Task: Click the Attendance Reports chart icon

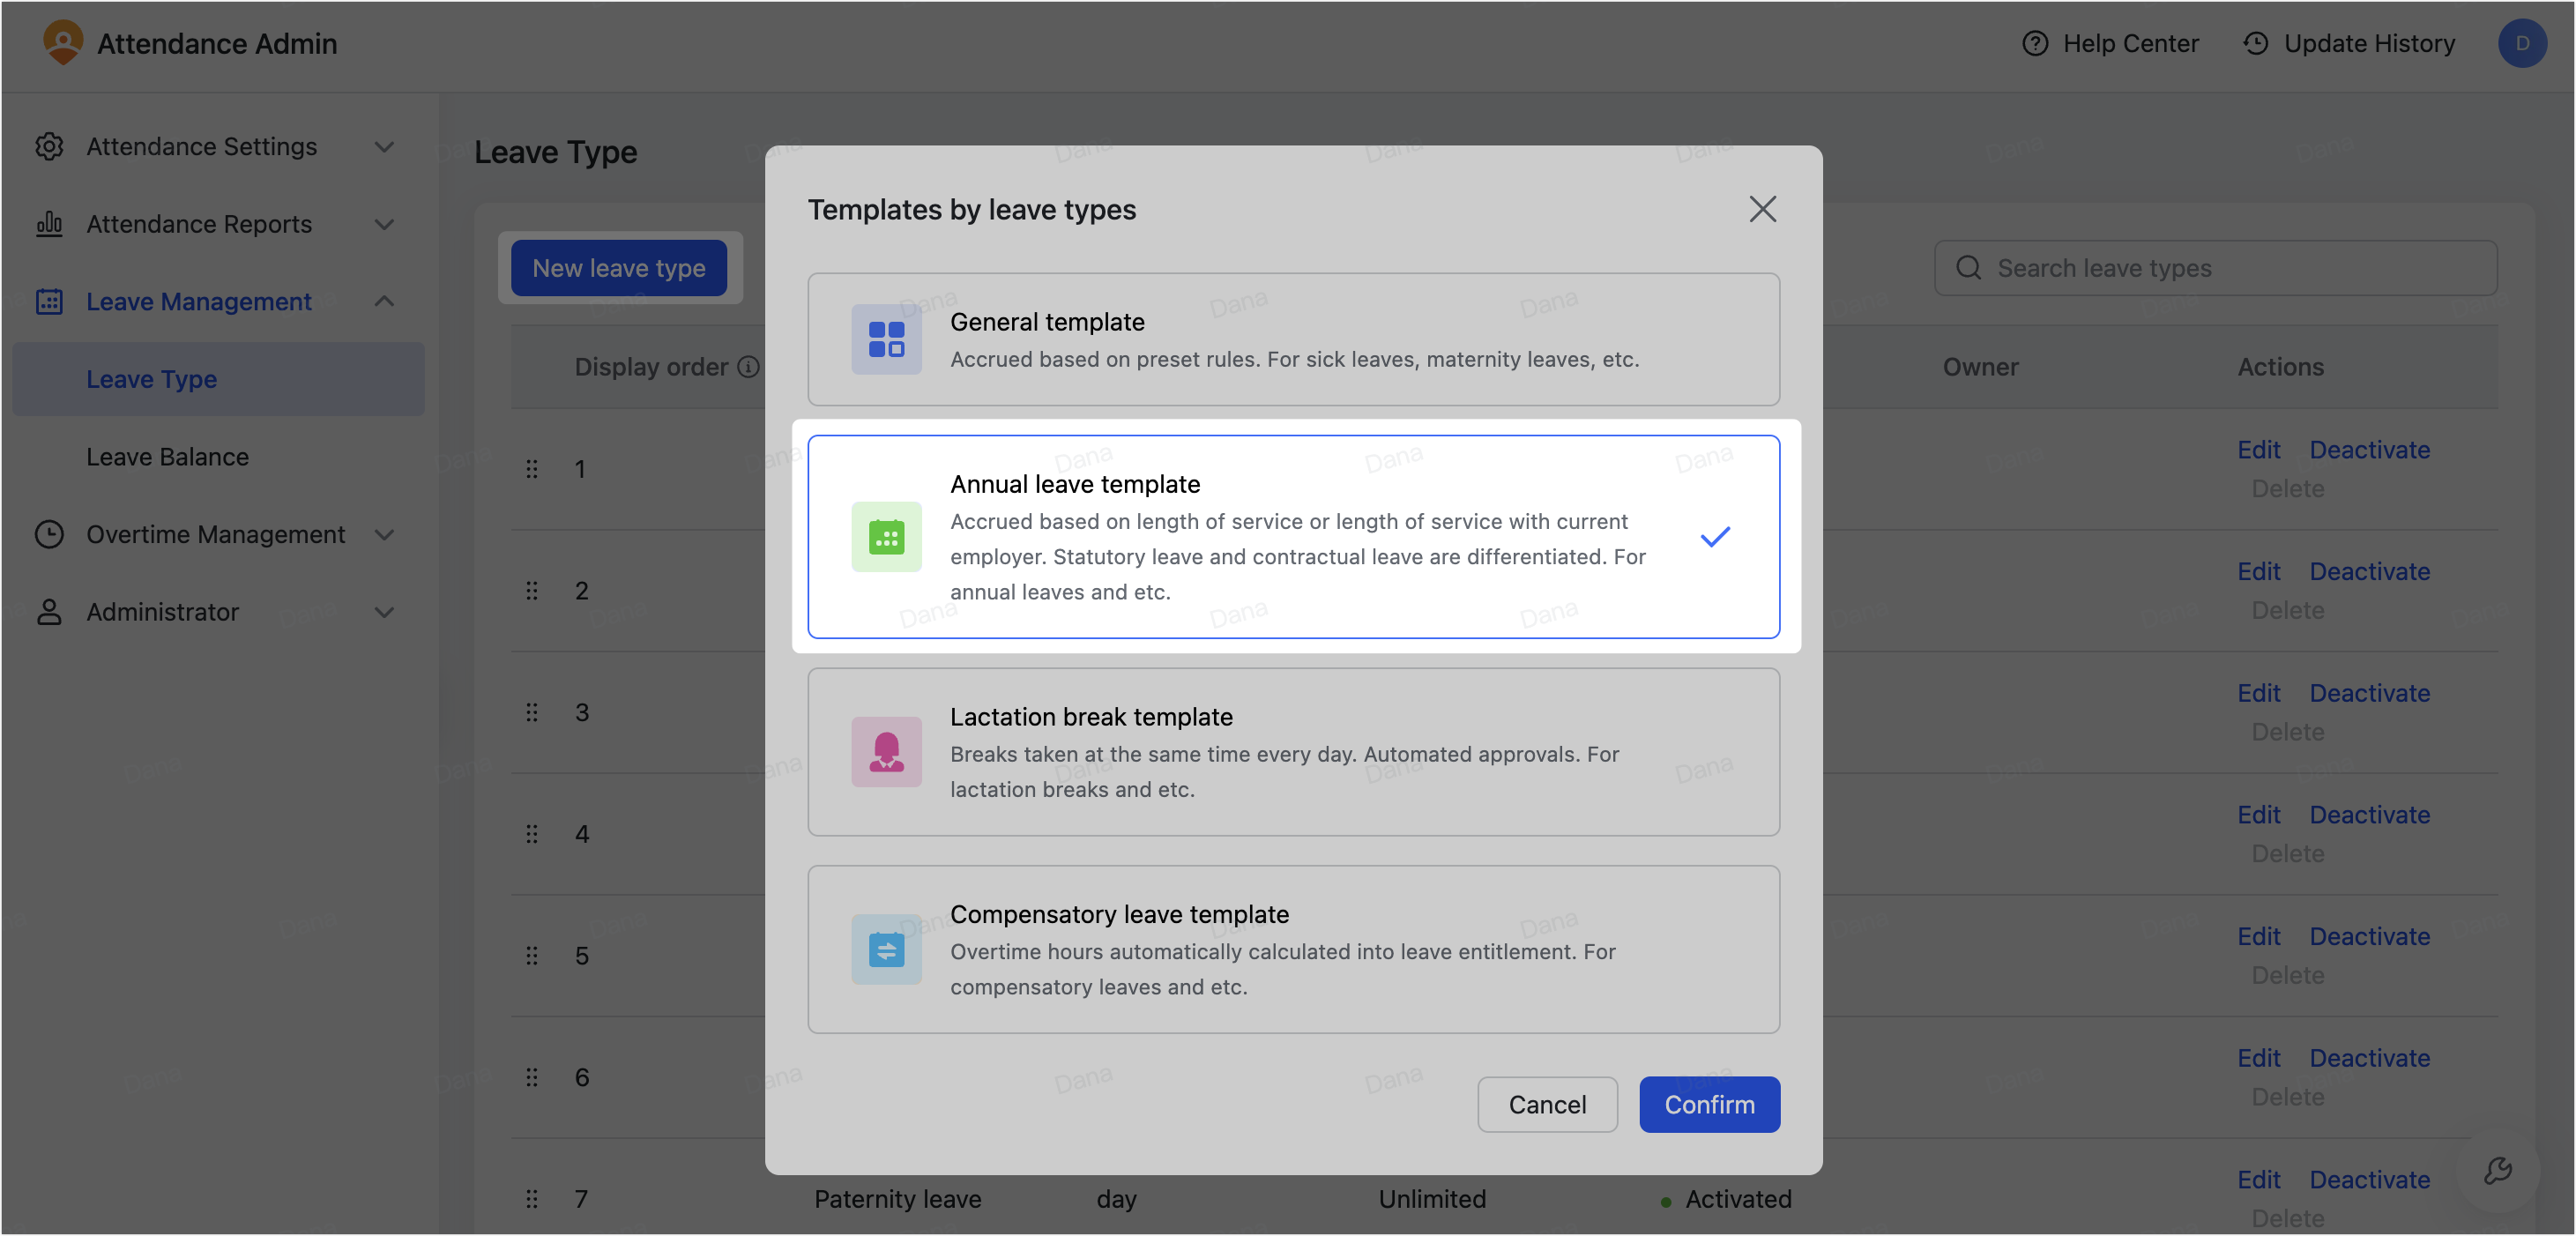Action: point(49,224)
